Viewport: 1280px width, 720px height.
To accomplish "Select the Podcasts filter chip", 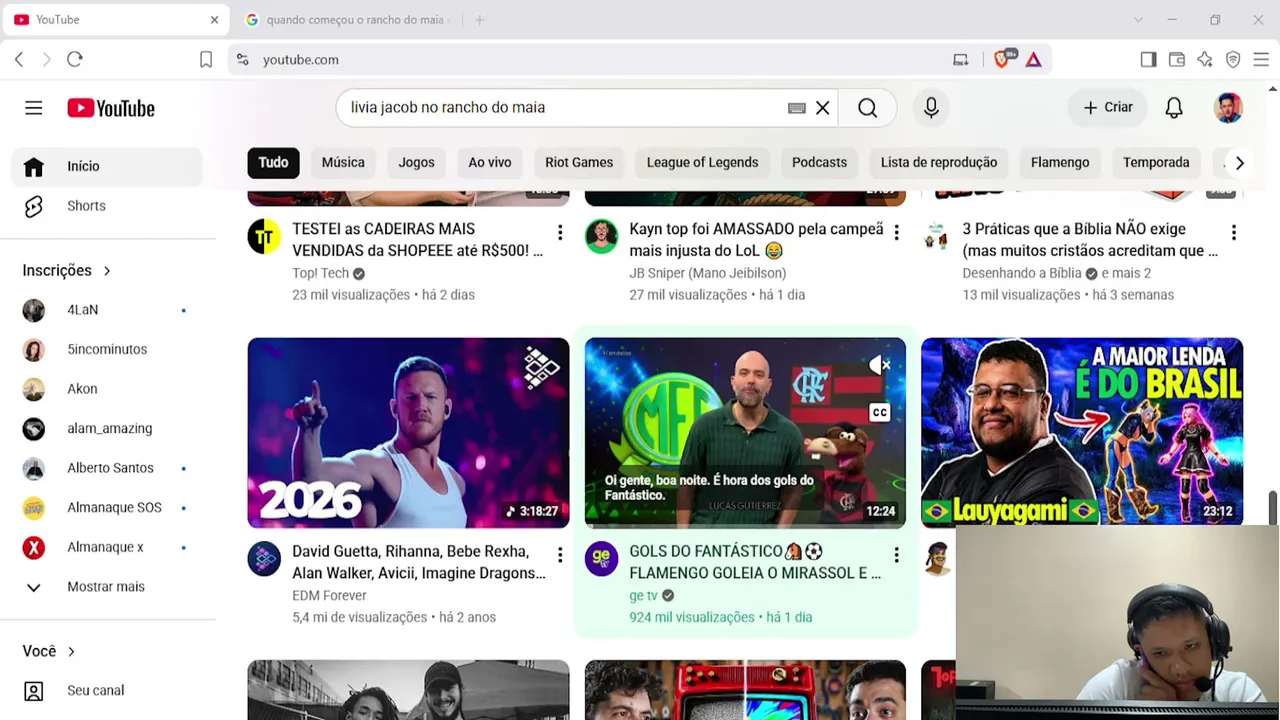I will [x=819, y=163].
